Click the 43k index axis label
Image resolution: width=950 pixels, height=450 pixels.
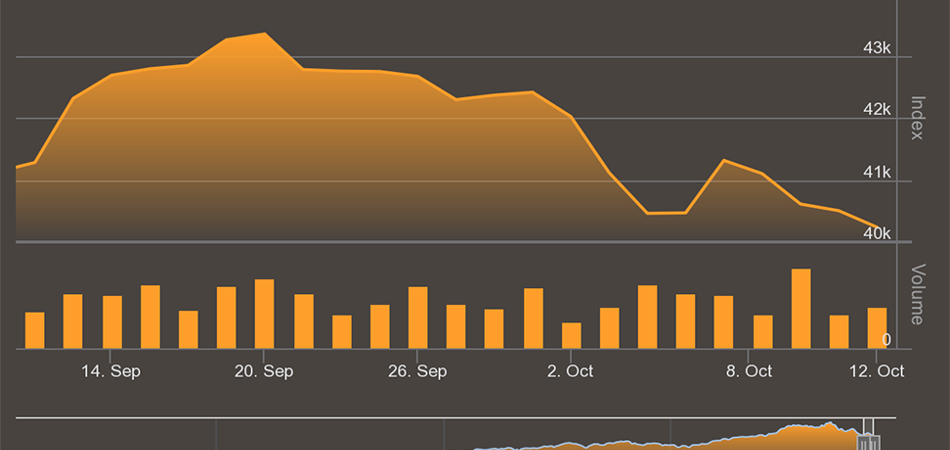(x=876, y=48)
